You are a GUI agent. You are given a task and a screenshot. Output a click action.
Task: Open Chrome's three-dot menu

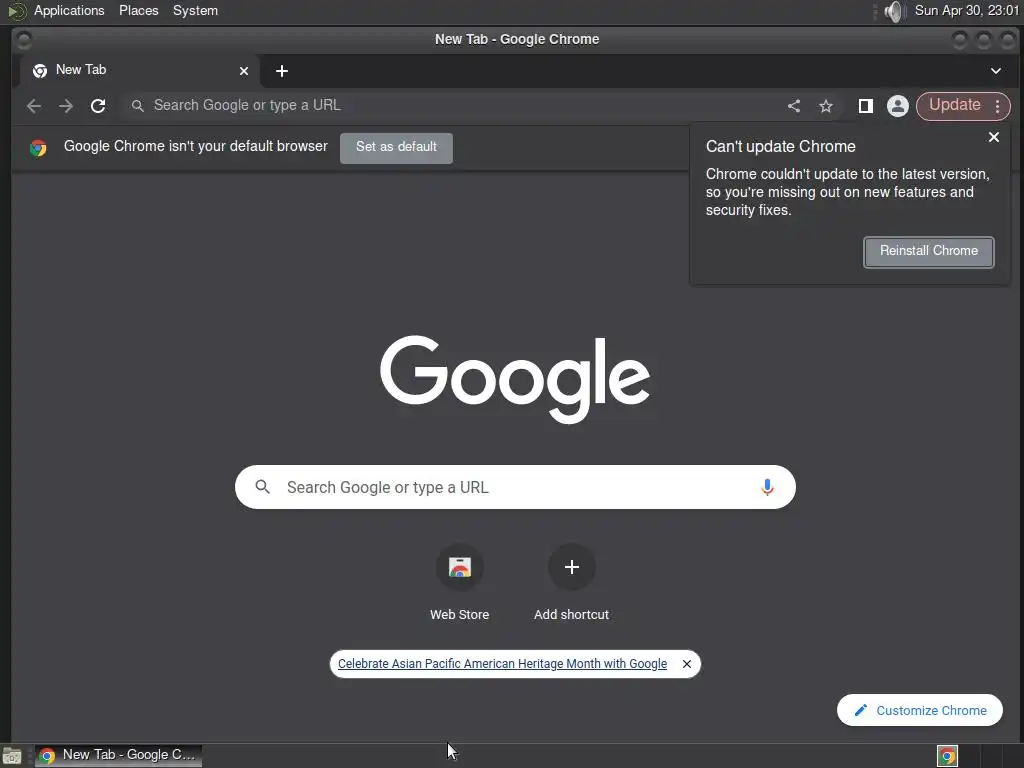tap(997, 106)
